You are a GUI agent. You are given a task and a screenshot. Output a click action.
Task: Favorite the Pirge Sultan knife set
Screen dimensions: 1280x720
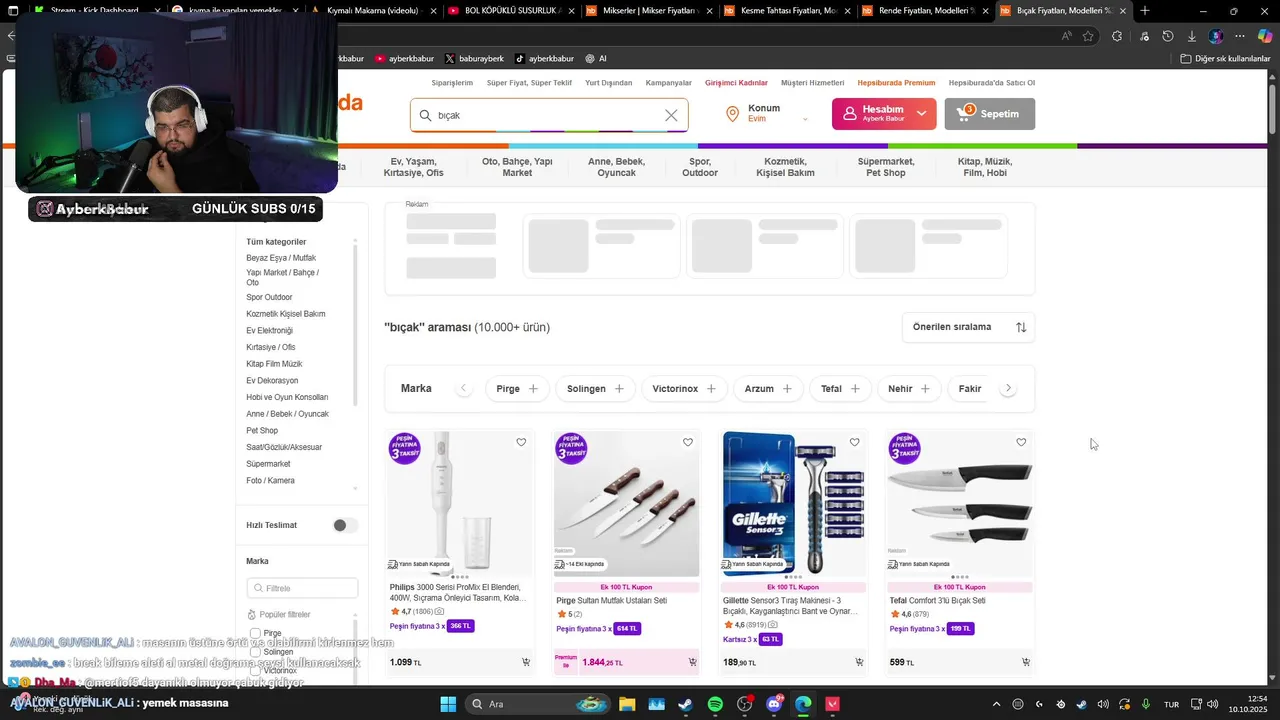tap(688, 442)
